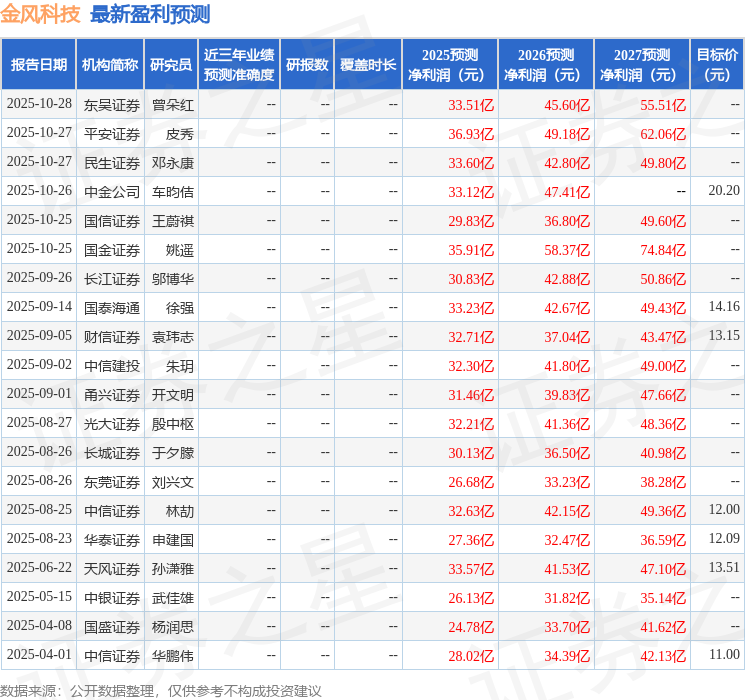The width and height of the screenshot is (745, 700).
Task: Select the 2026预测净利润 column header
Action: pyautogui.click(x=546, y=65)
